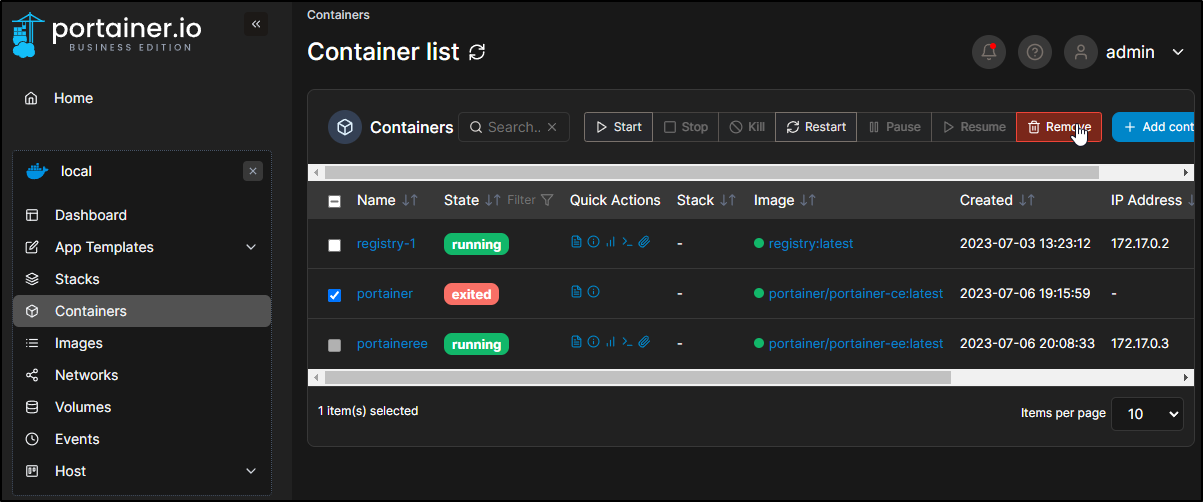Open logs for portaineree container
Screen dimensions: 1203x502
coord(576,342)
